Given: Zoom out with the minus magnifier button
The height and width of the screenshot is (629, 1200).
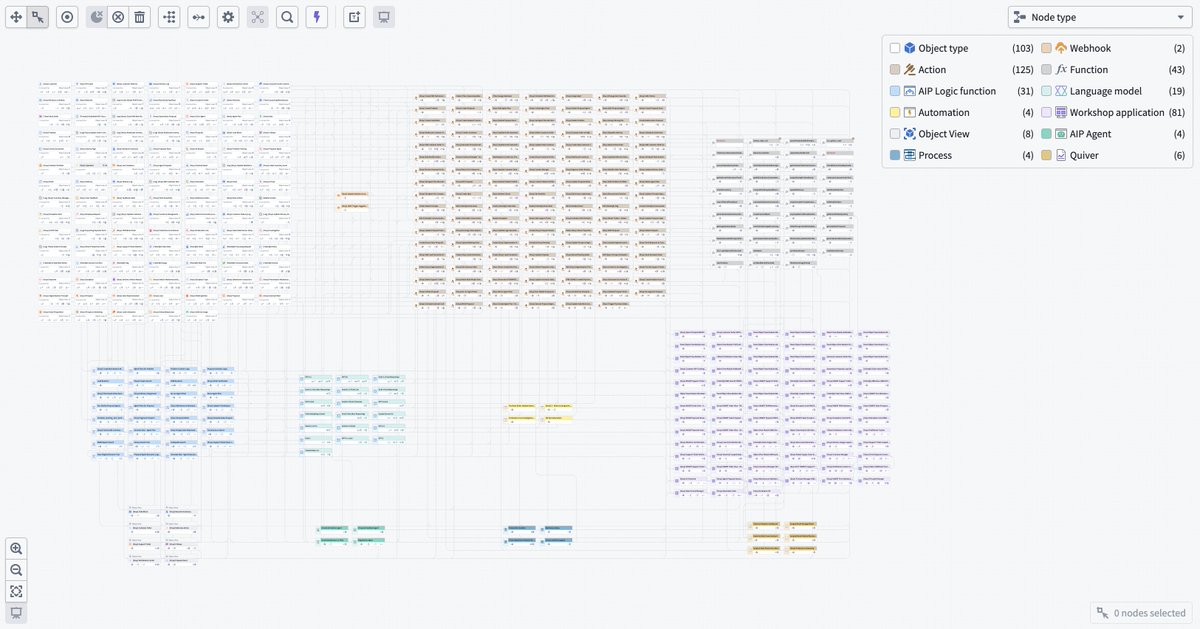Looking at the screenshot, I should pyautogui.click(x=16, y=570).
